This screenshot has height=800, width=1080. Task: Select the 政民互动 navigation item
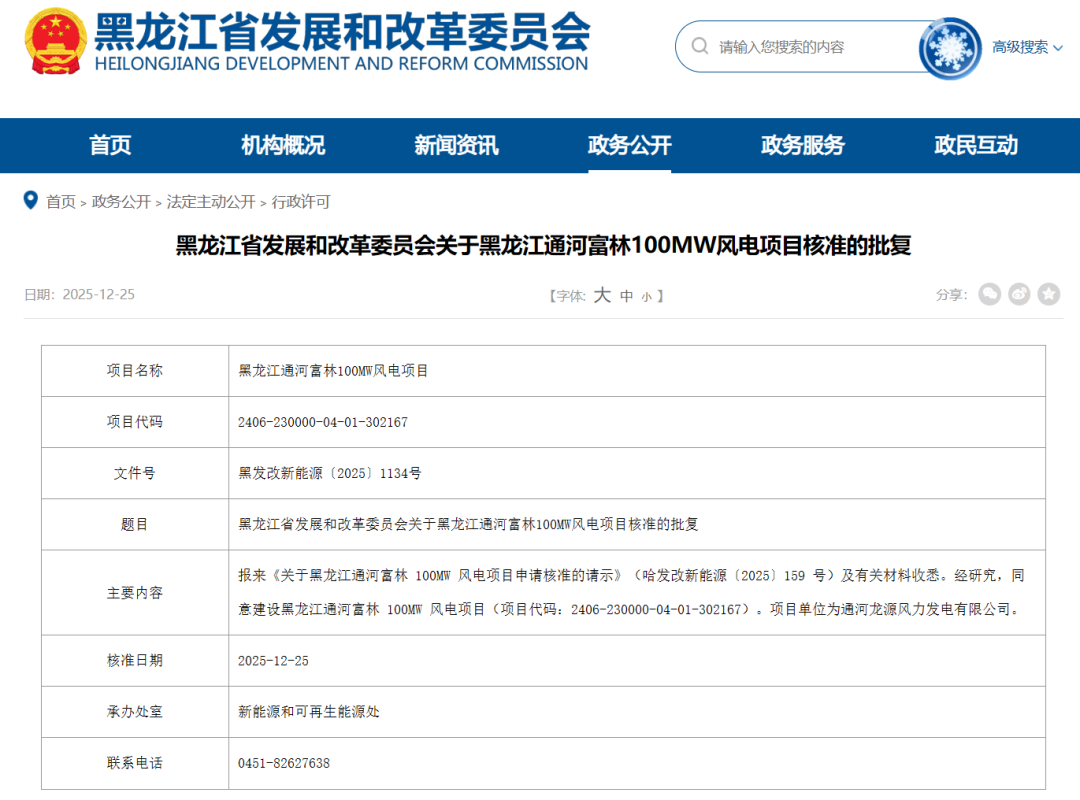pyautogui.click(x=976, y=145)
